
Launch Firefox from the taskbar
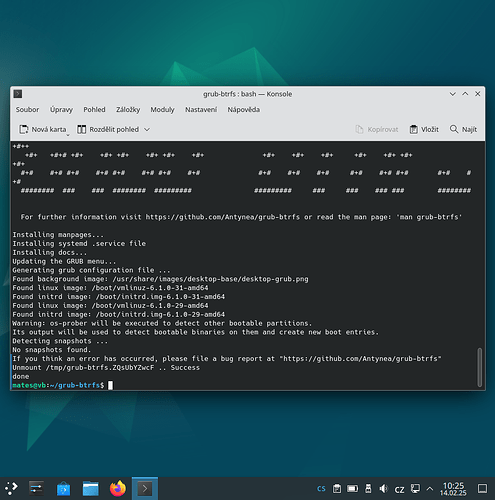(x=118, y=488)
